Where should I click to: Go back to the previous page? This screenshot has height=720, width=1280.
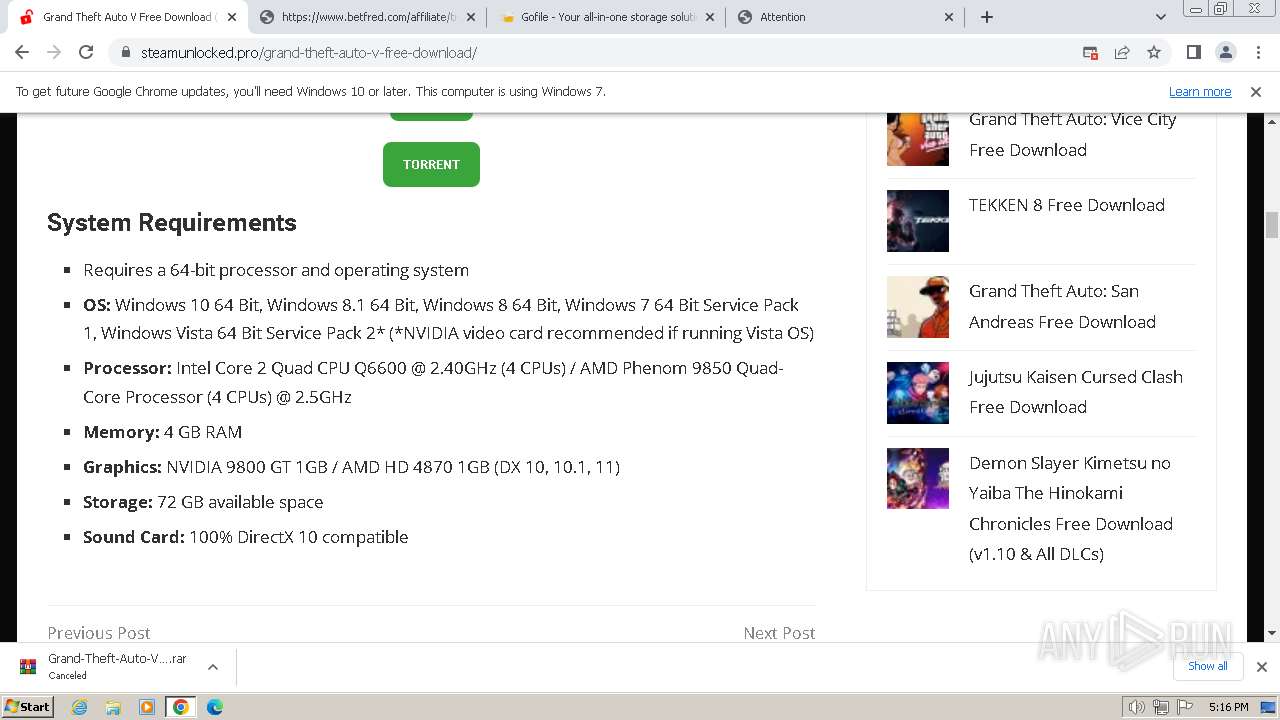pyautogui.click(x=22, y=52)
